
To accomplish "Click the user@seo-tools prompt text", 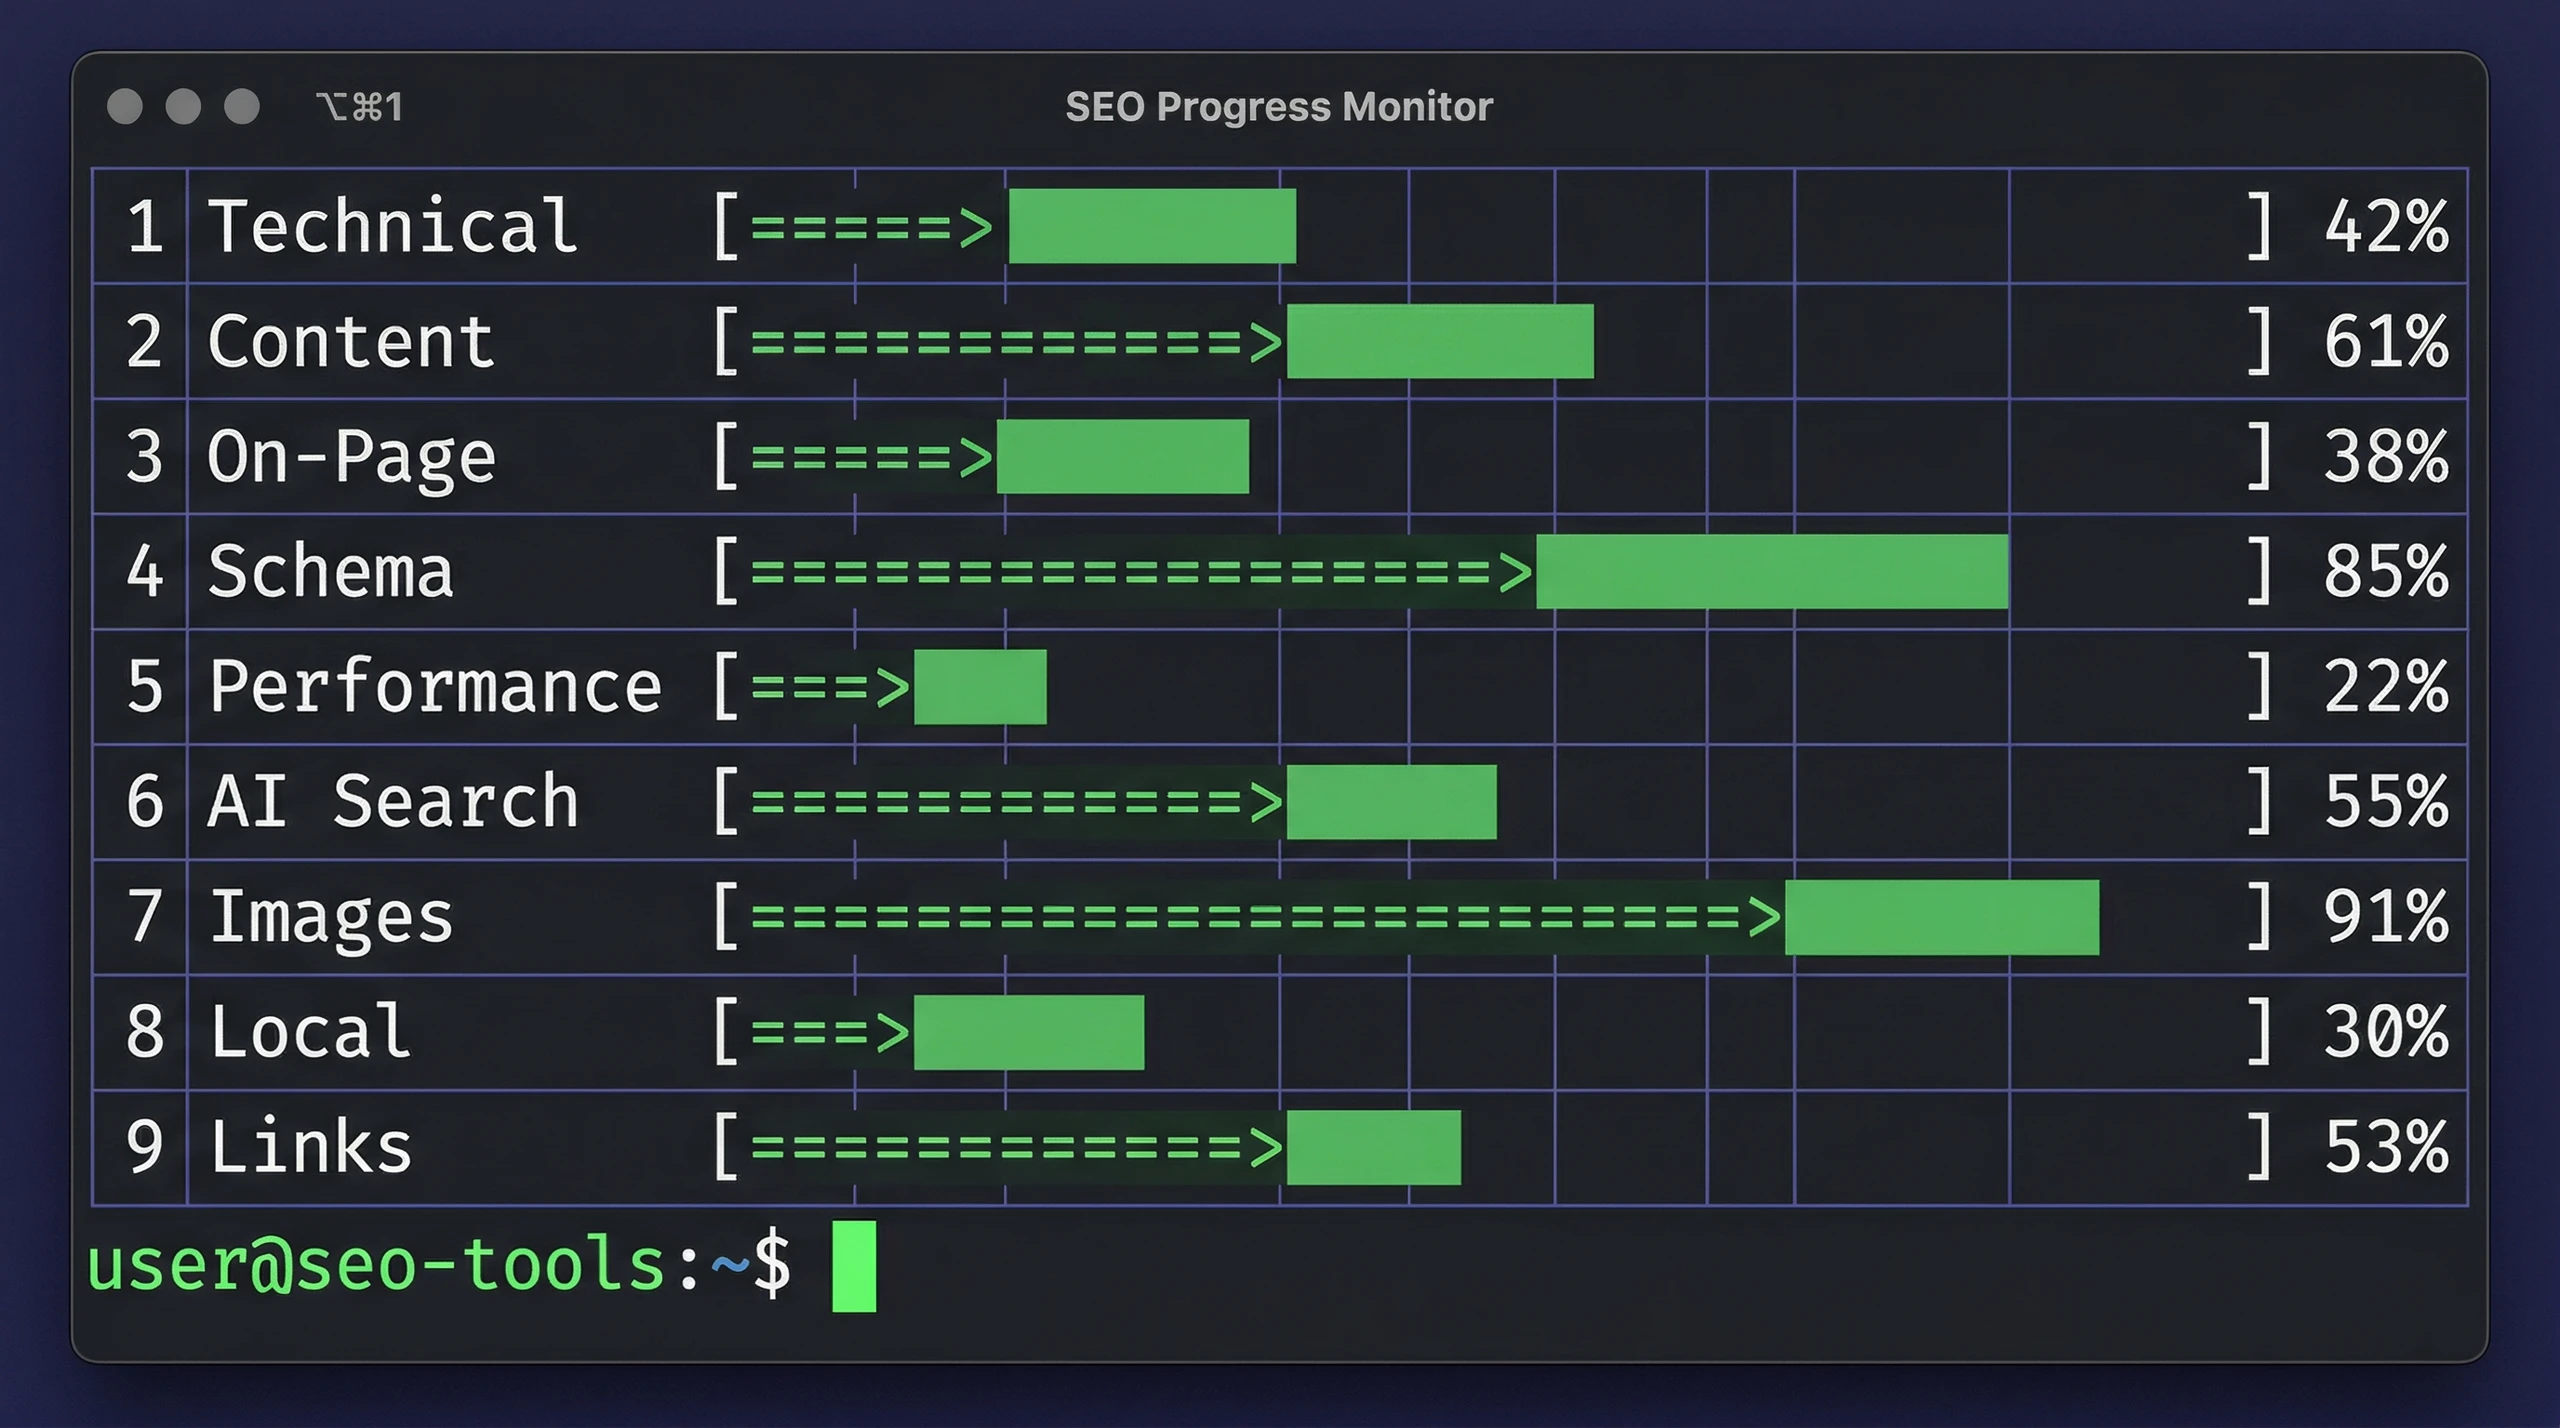I will tap(375, 1266).
